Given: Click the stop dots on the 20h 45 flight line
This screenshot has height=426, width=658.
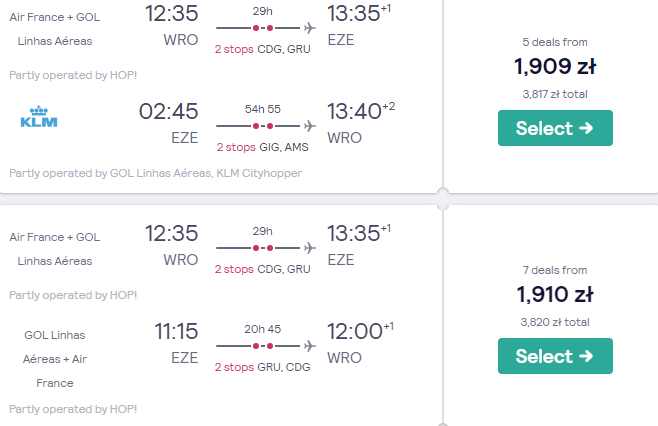Looking at the screenshot, I should click(263, 346).
